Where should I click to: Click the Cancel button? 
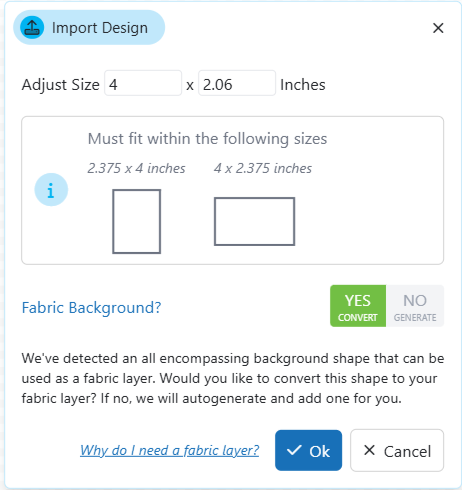[397, 450]
